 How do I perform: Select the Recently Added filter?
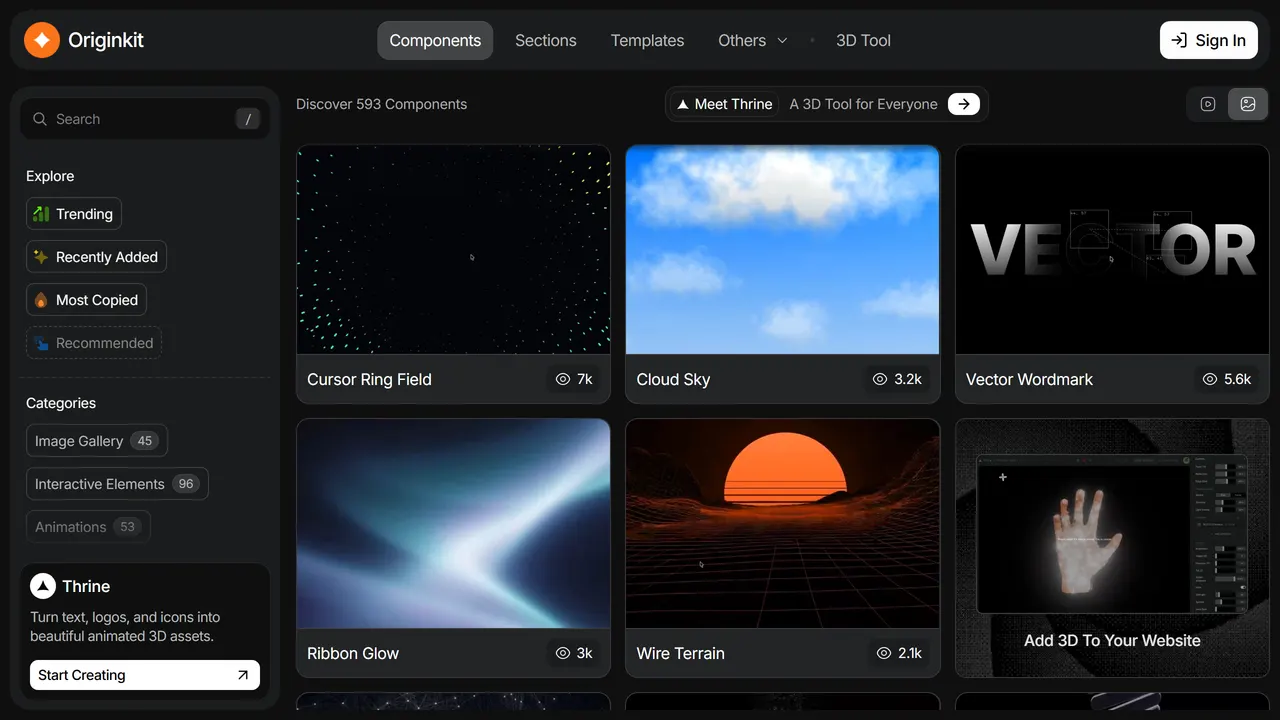click(96, 257)
